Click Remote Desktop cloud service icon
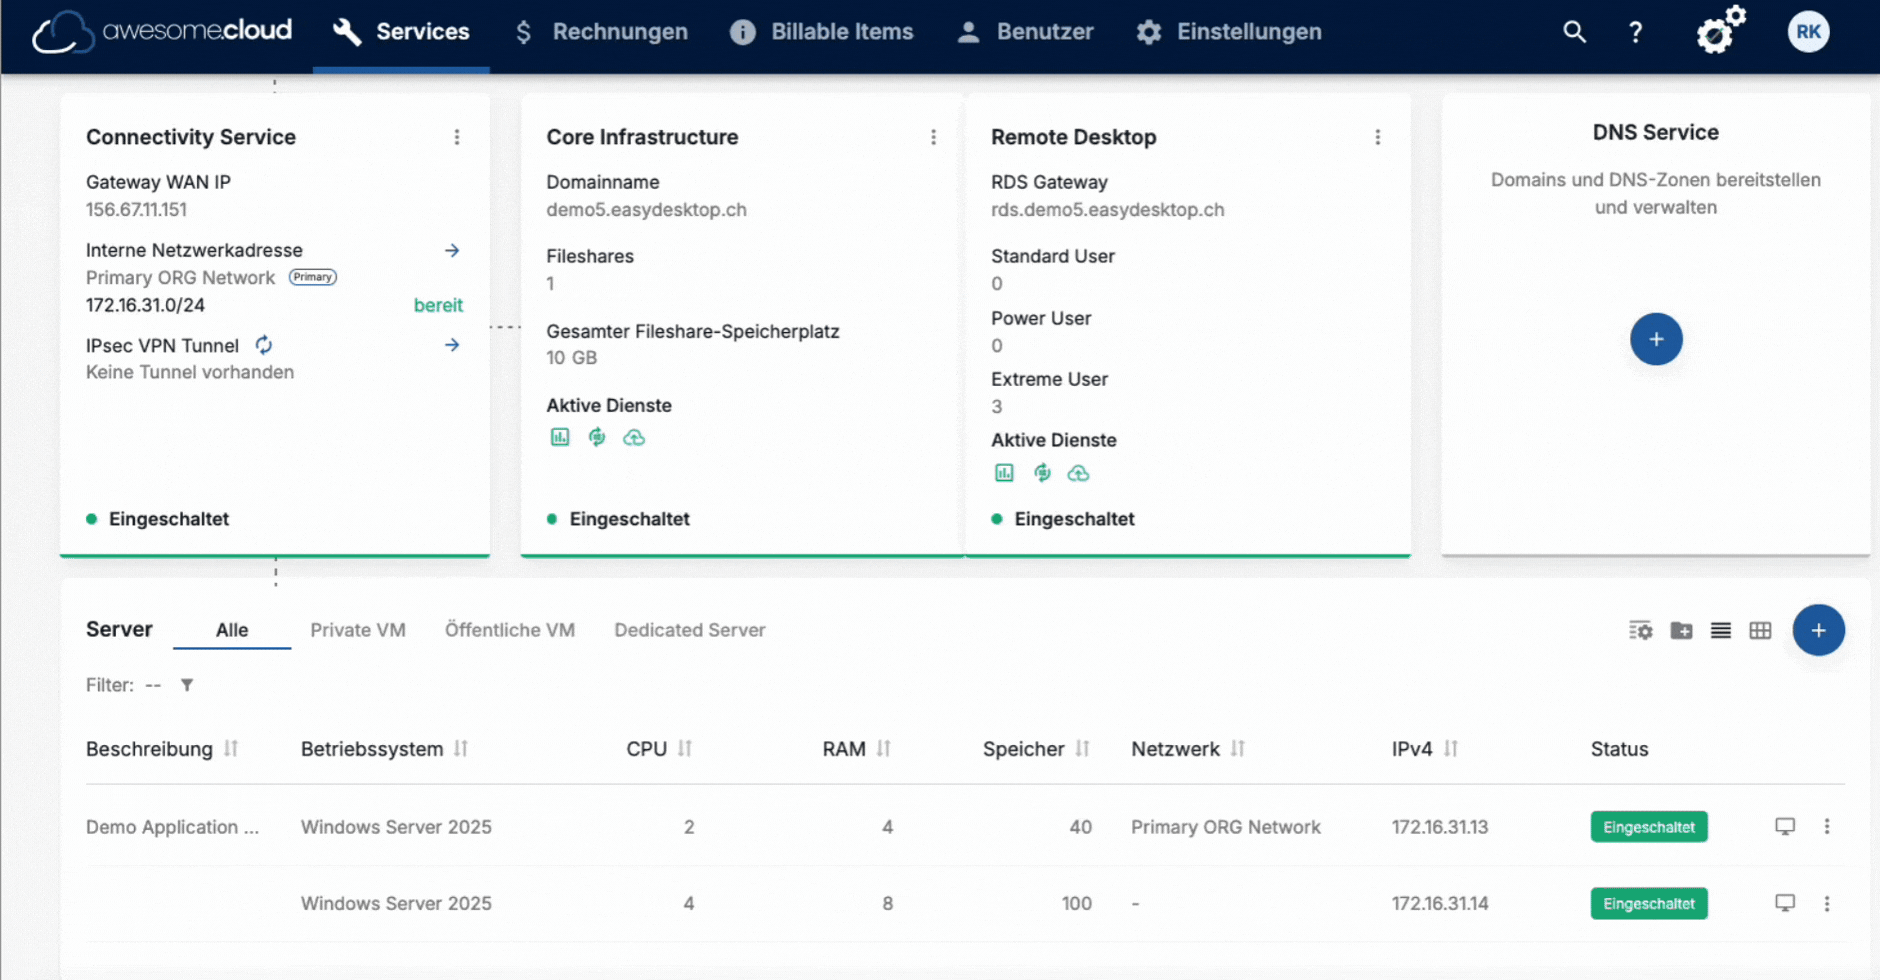 pos(1078,473)
